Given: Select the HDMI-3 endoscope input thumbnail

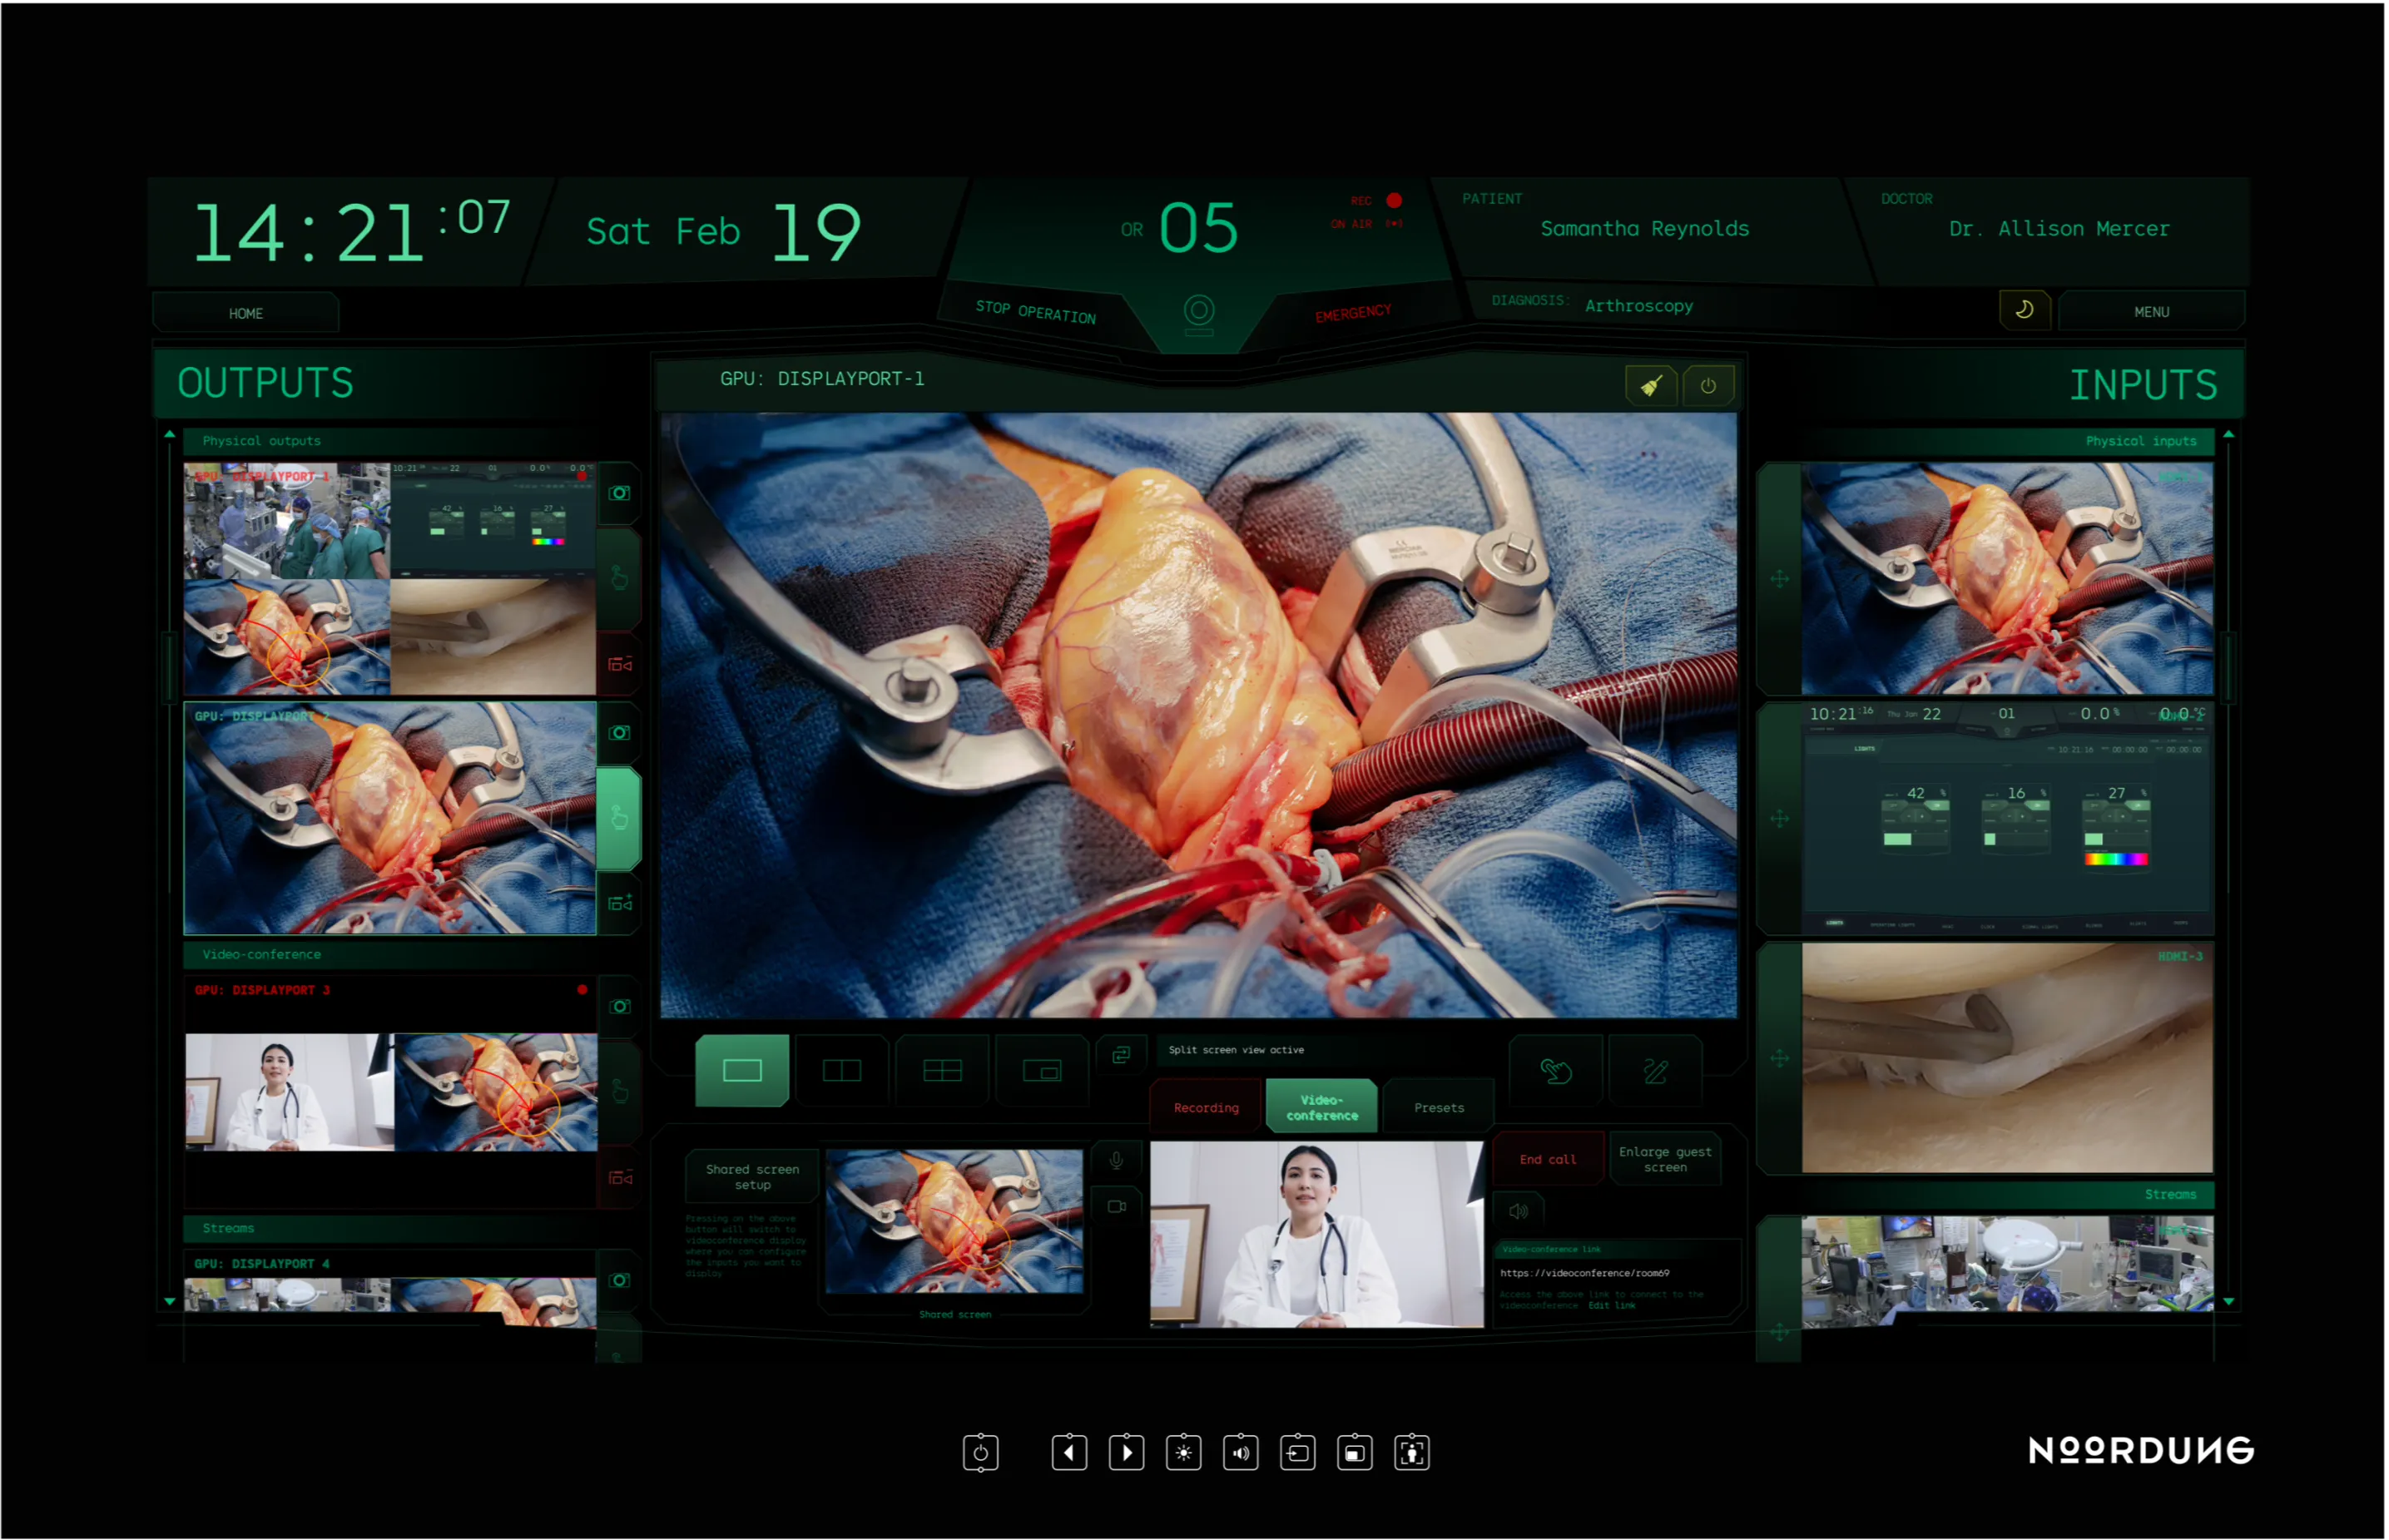Looking at the screenshot, I should coord(2006,1058).
